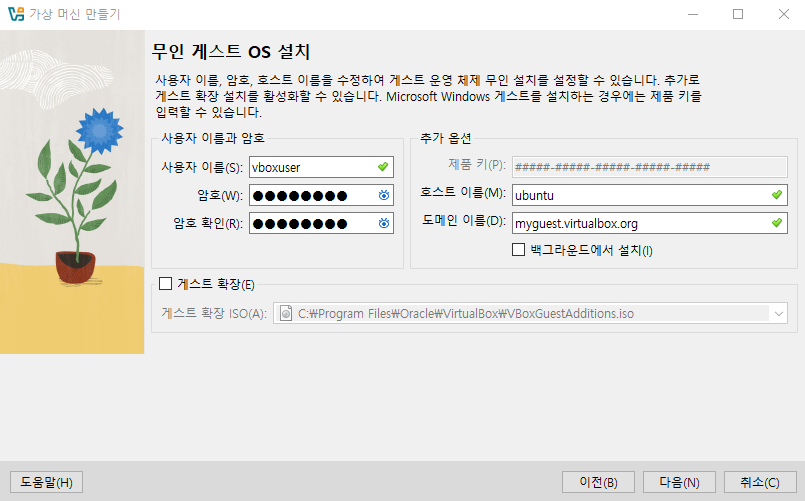Focus the 암호(W) password field
Screen dimensions: 805x501
tap(321, 196)
